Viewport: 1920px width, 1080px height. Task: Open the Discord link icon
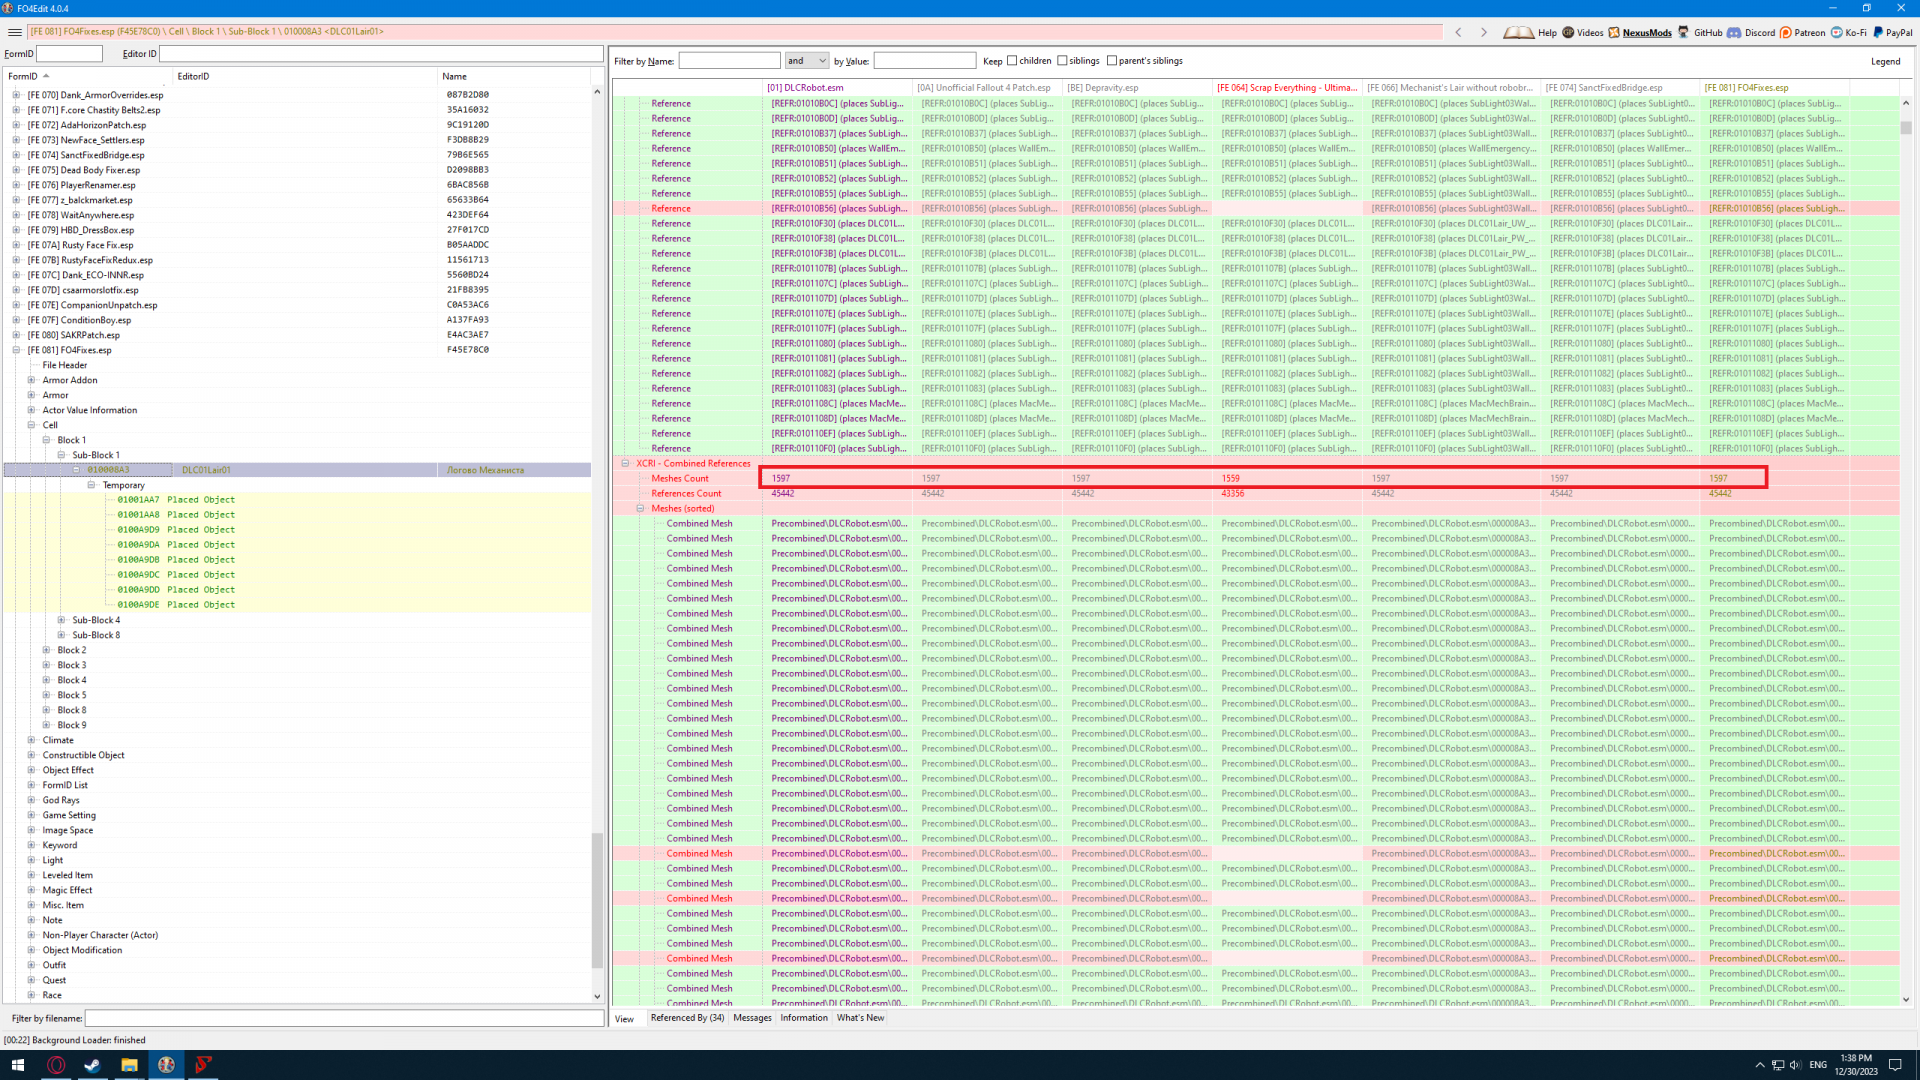pyautogui.click(x=1734, y=32)
